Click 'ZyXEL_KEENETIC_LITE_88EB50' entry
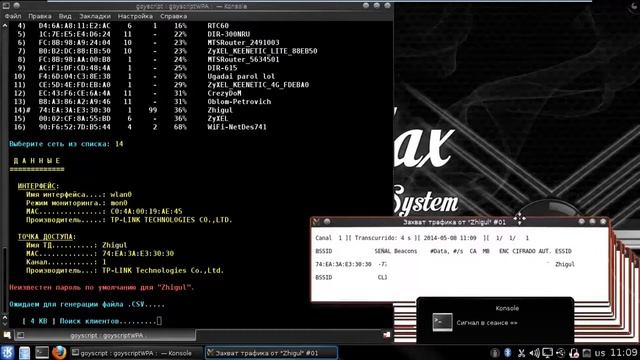The height and width of the screenshot is (360, 640). (x=262, y=51)
